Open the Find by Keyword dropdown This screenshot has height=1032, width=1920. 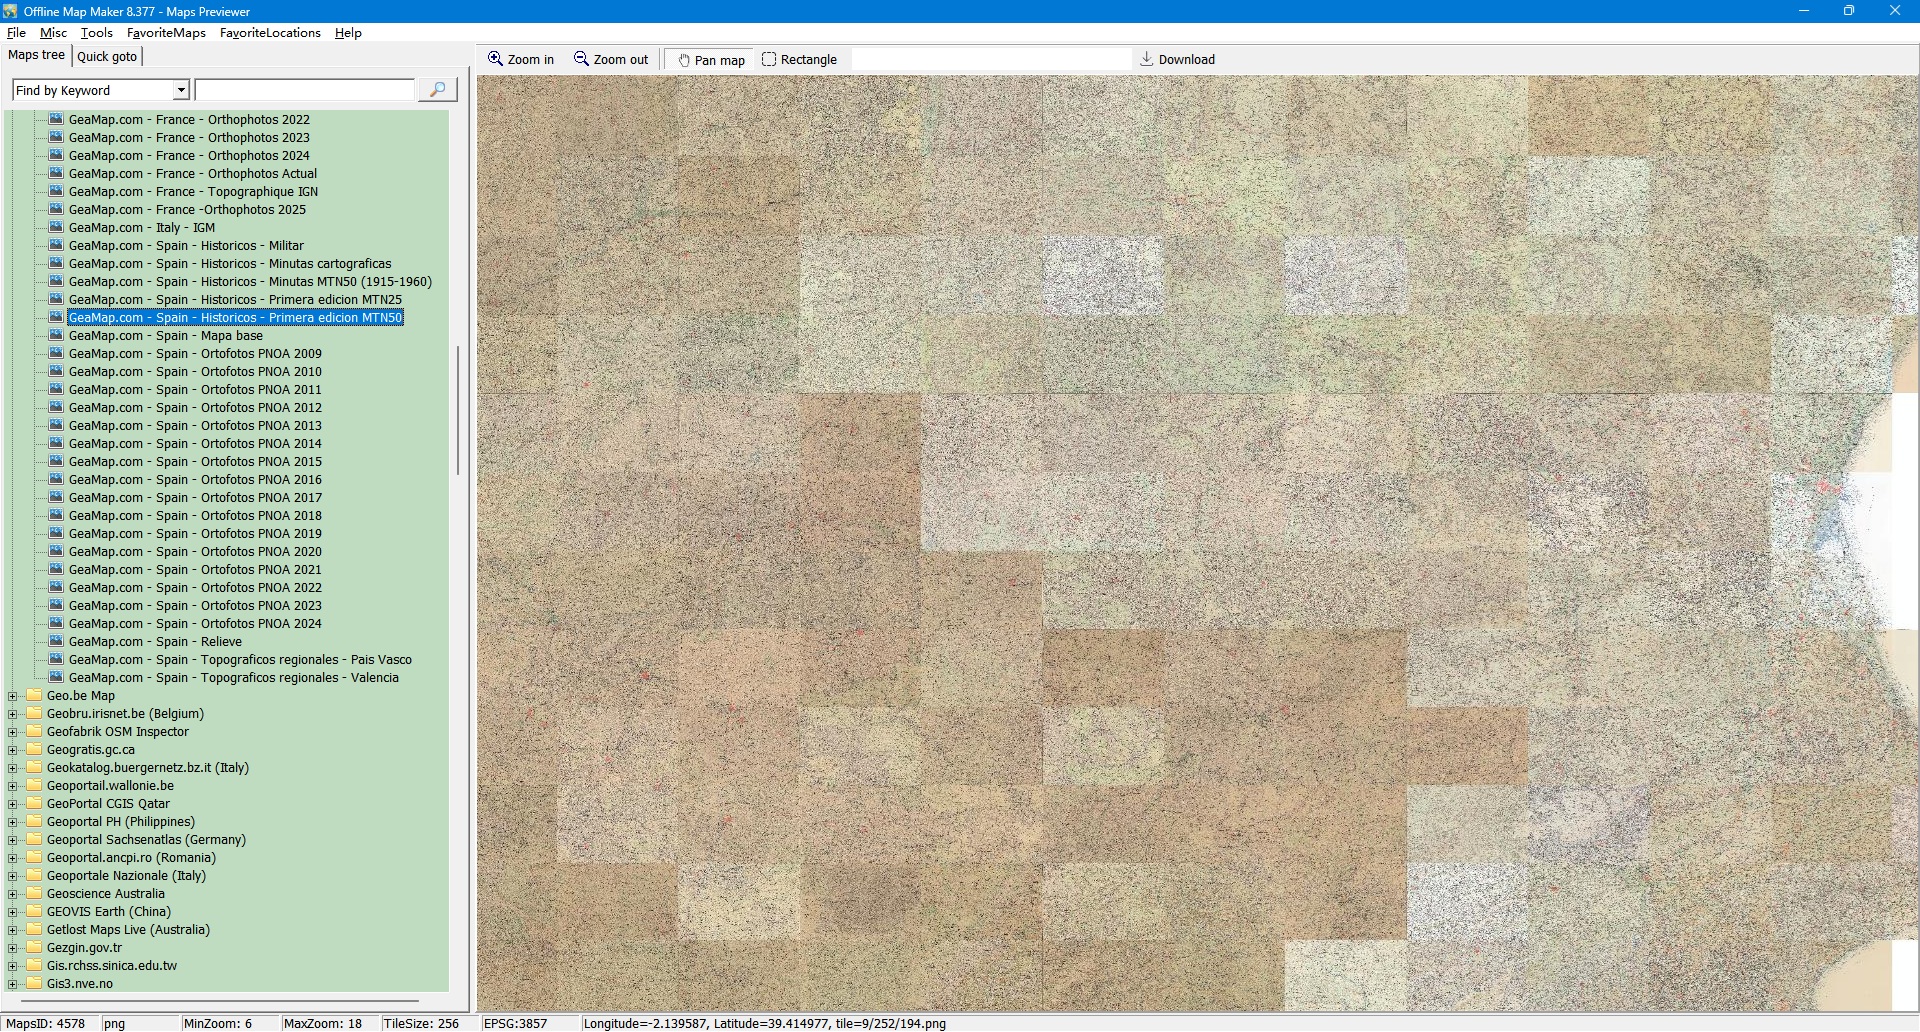coord(181,90)
